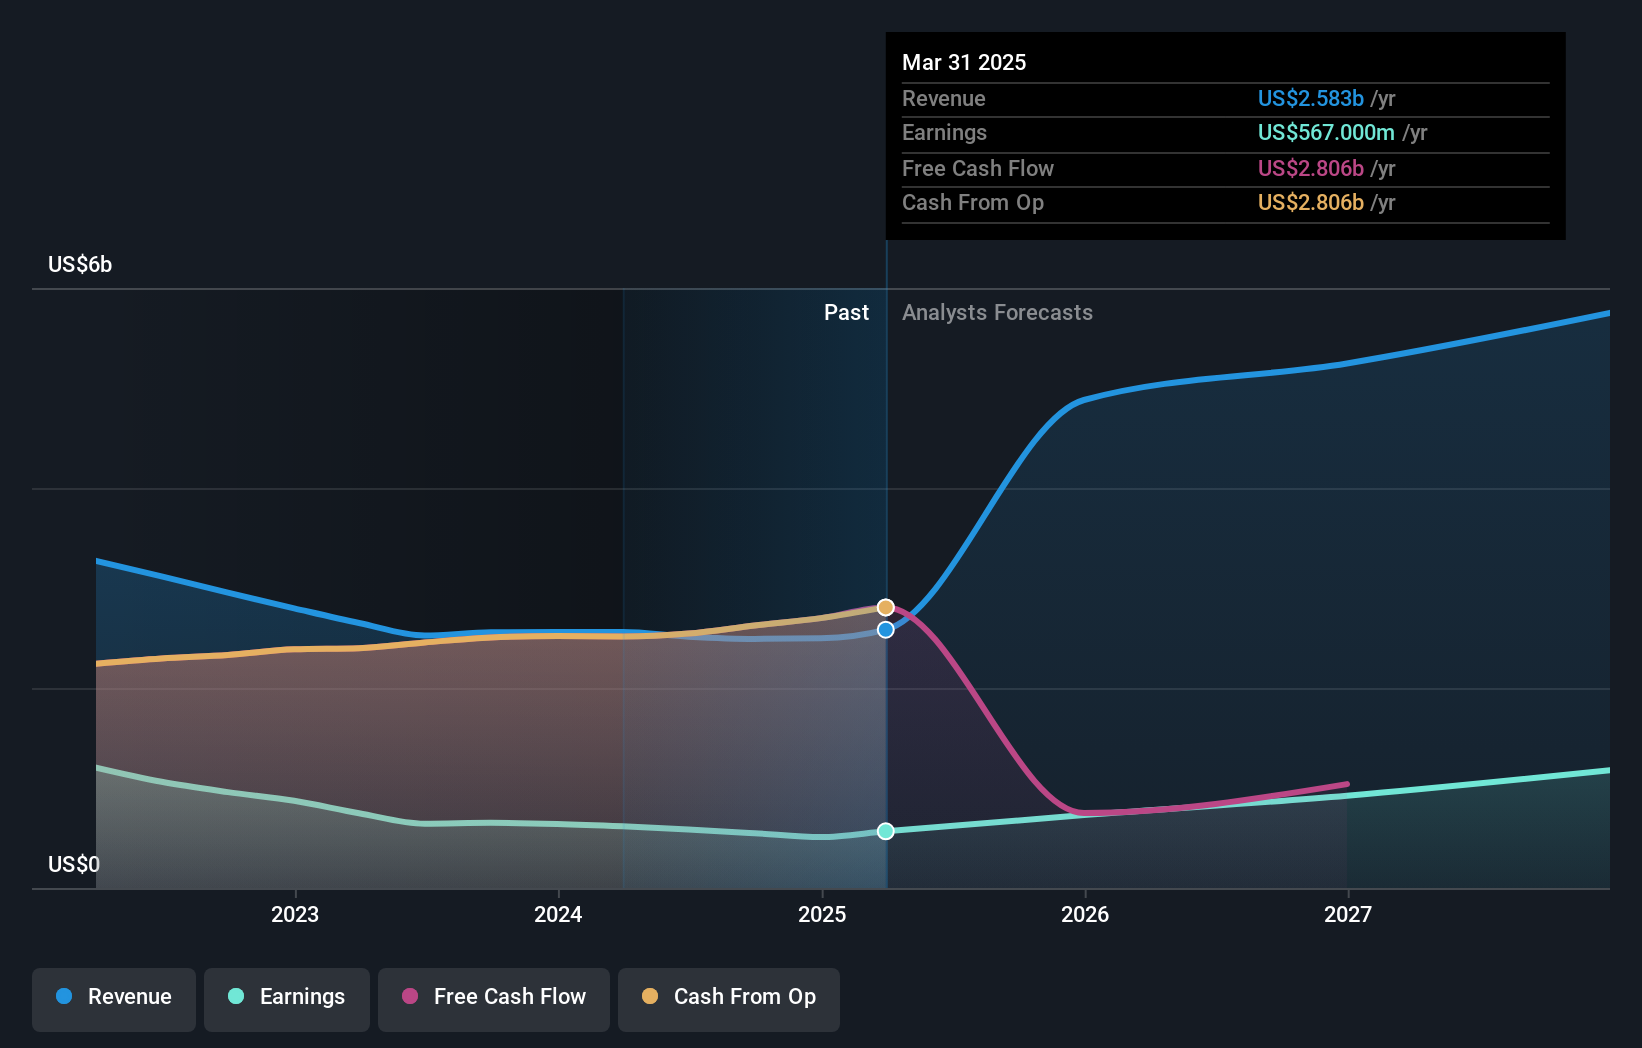Click the pink Free Cash Flow legend dot
The height and width of the screenshot is (1048, 1642).
tap(410, 996)
